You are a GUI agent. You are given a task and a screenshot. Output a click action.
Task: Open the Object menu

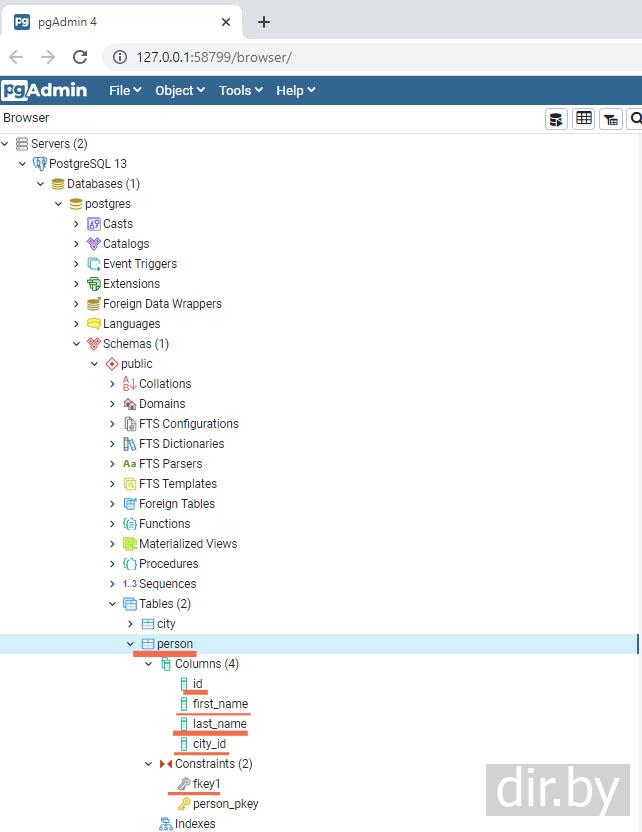tap(179, 90)
